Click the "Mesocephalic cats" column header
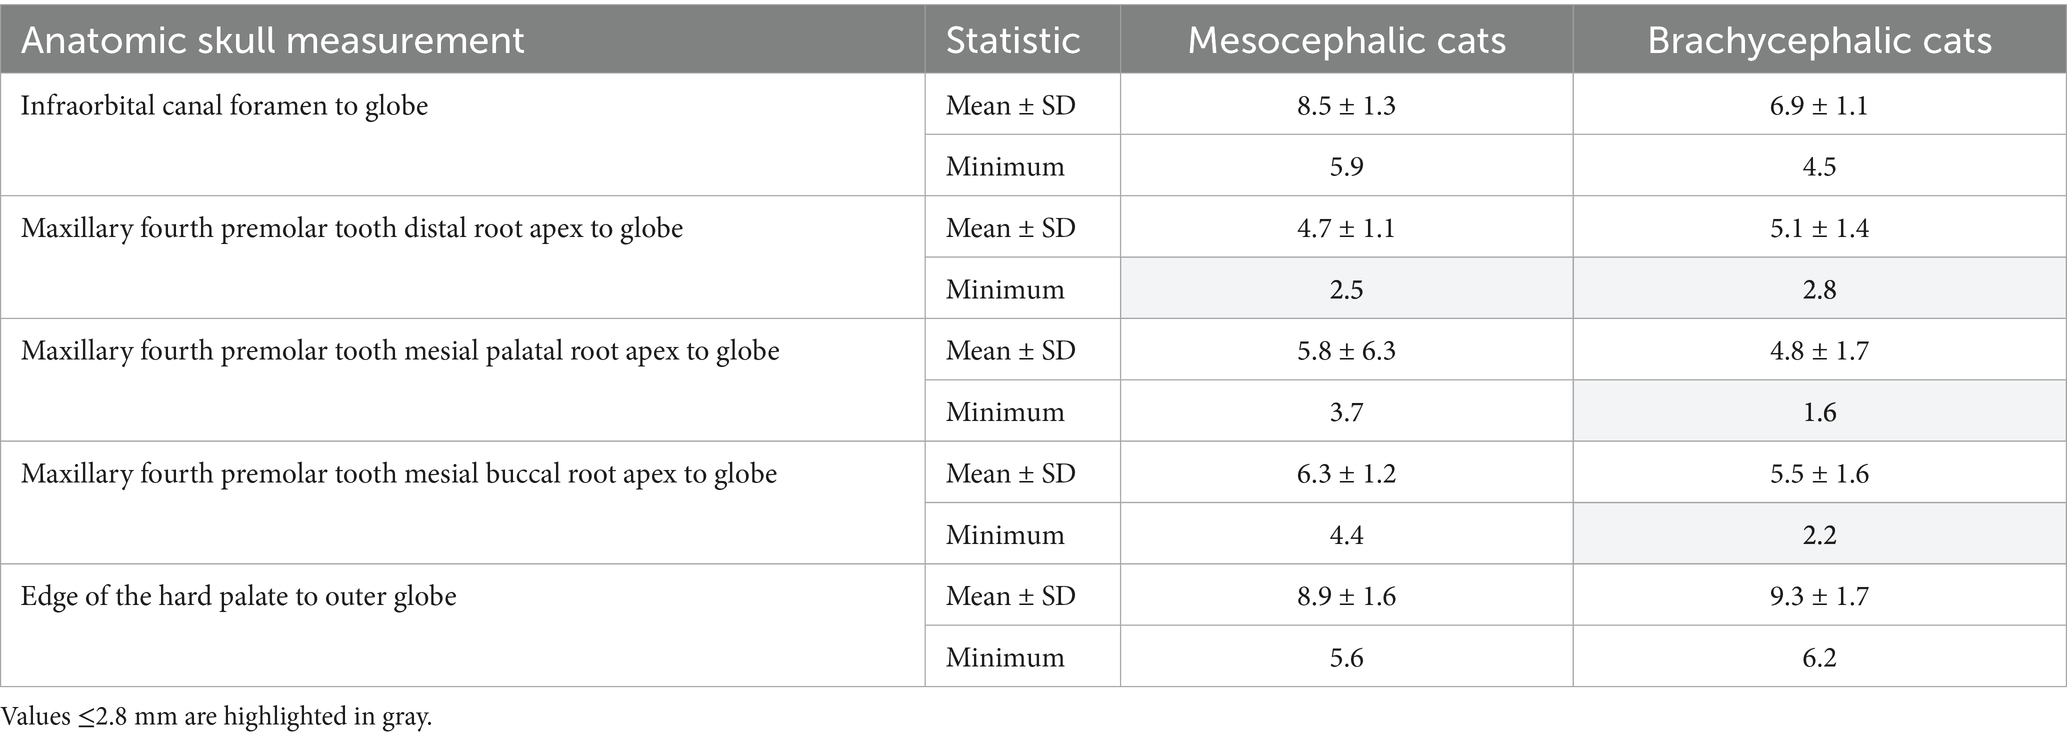The width and height of the screenshot is (2067, 741). coord(1346,40)
